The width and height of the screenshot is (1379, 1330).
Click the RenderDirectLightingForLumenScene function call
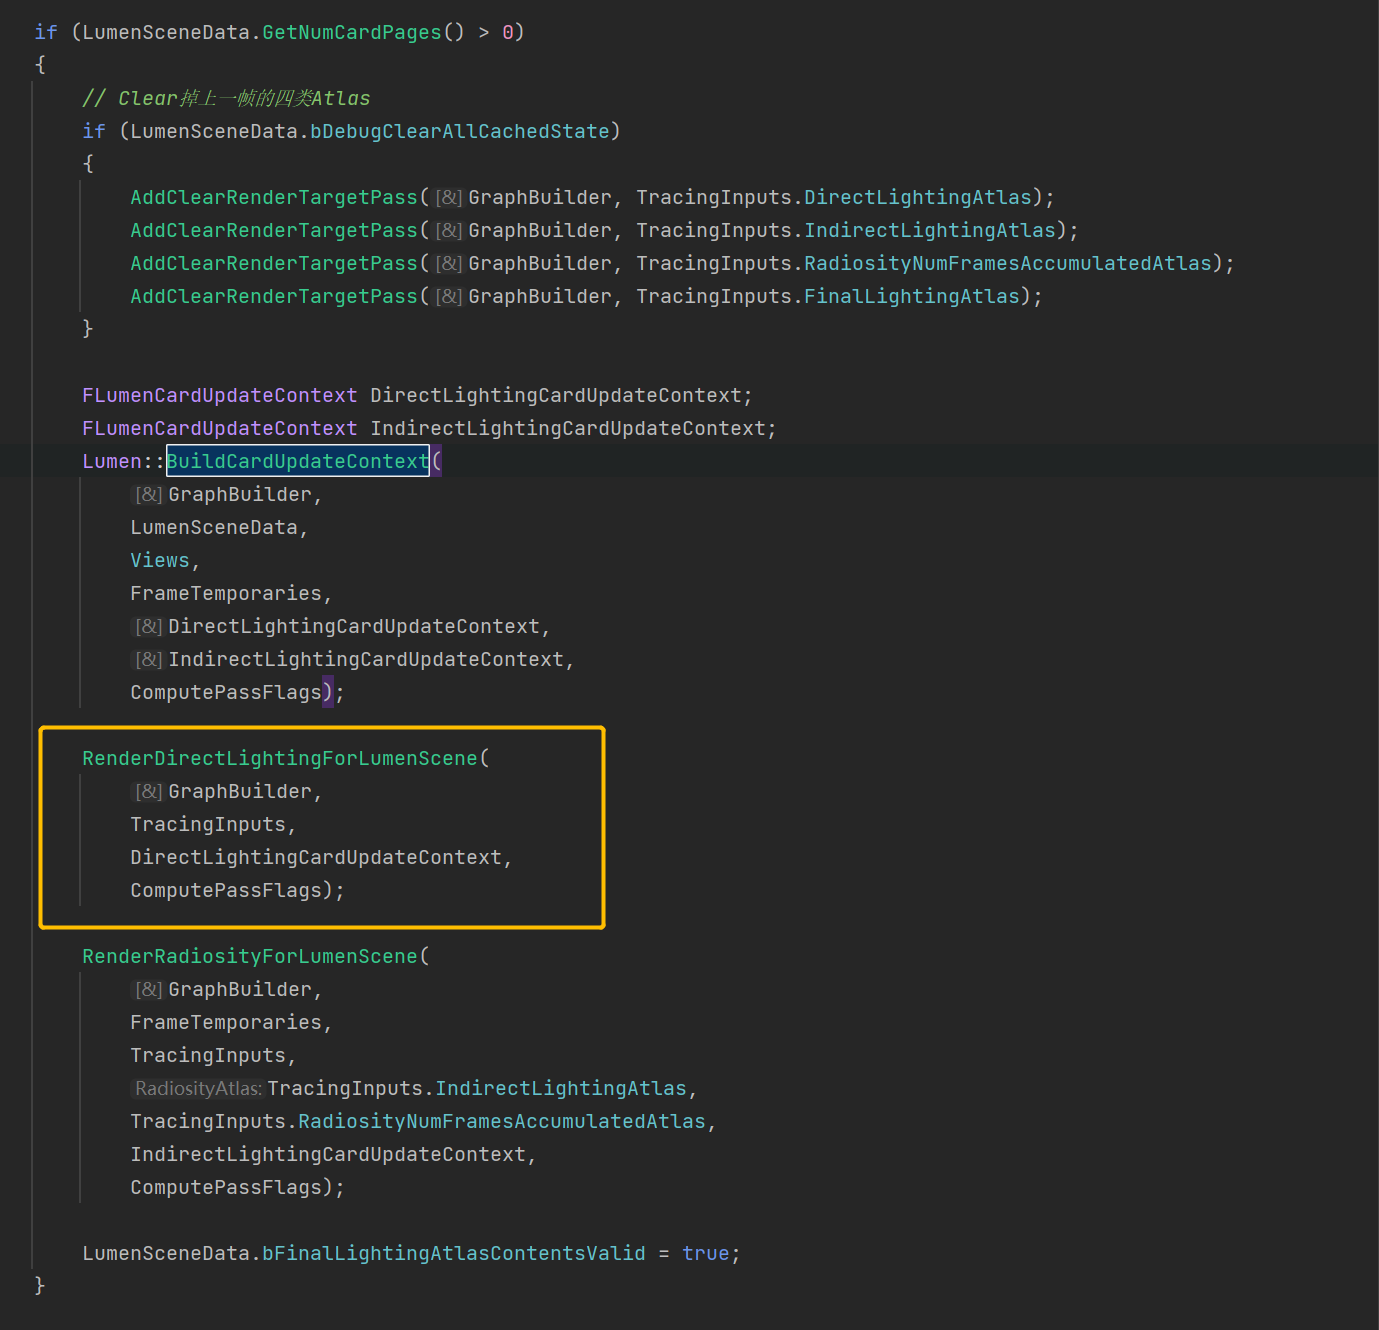point(279,758)
